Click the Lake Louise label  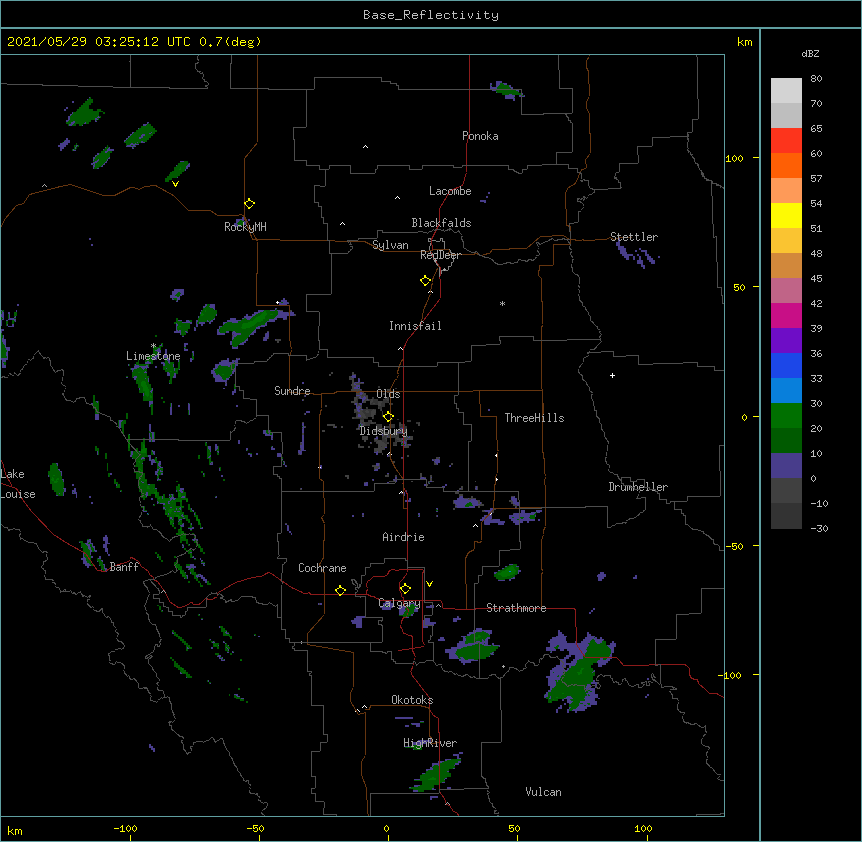(x=18, y=484)
